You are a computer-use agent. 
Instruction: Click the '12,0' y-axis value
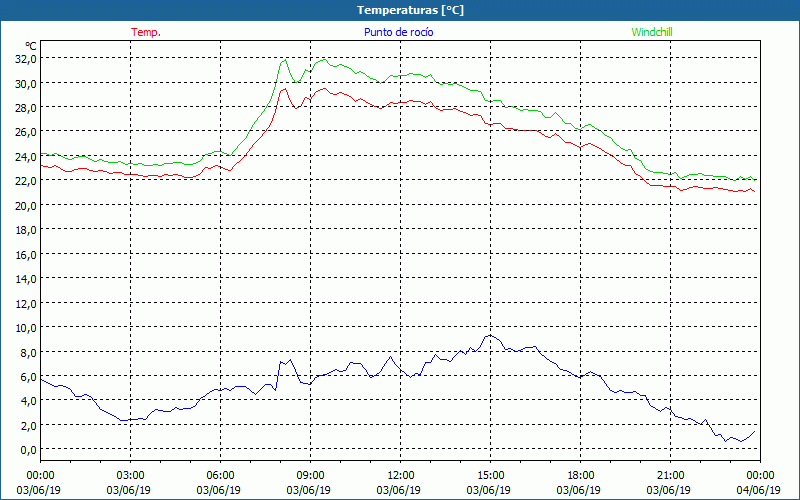tap(26, 303)
